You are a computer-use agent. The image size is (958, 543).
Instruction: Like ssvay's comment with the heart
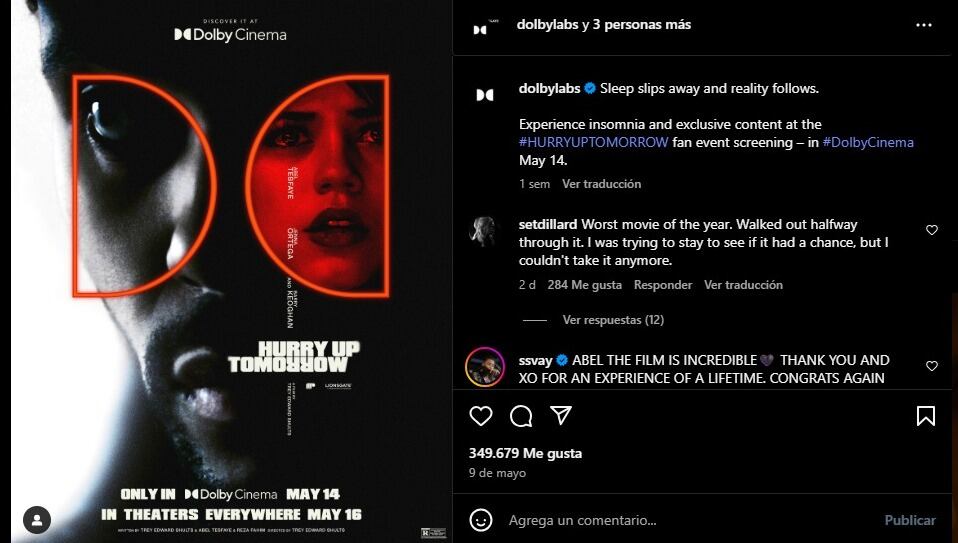pos(932,366)
